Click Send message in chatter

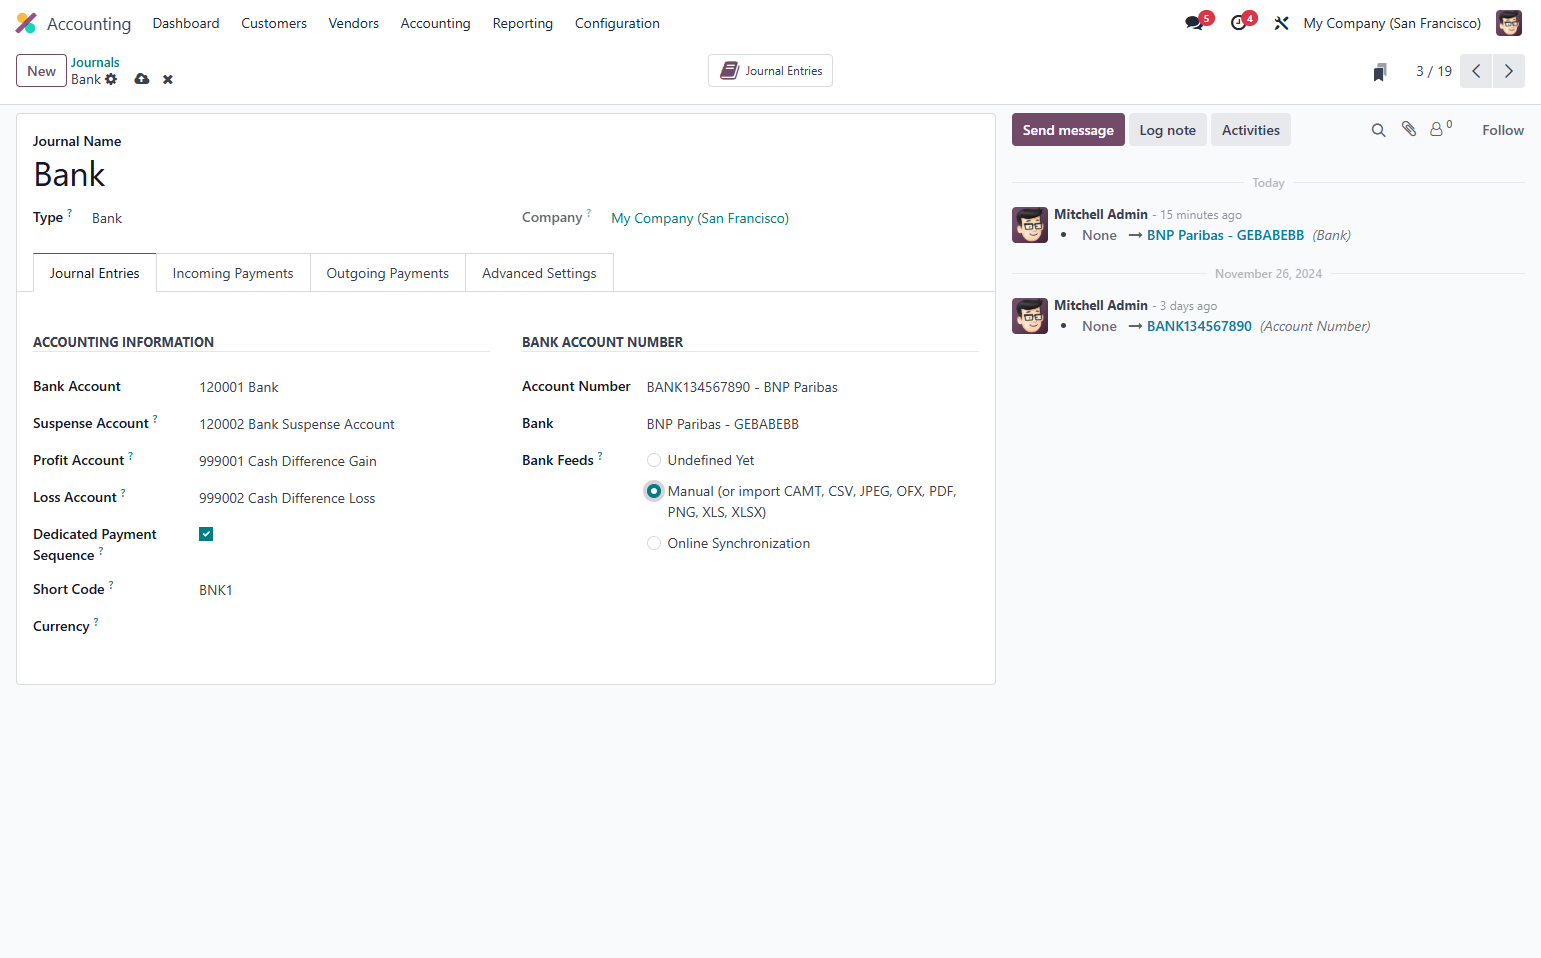(1068, 130)
